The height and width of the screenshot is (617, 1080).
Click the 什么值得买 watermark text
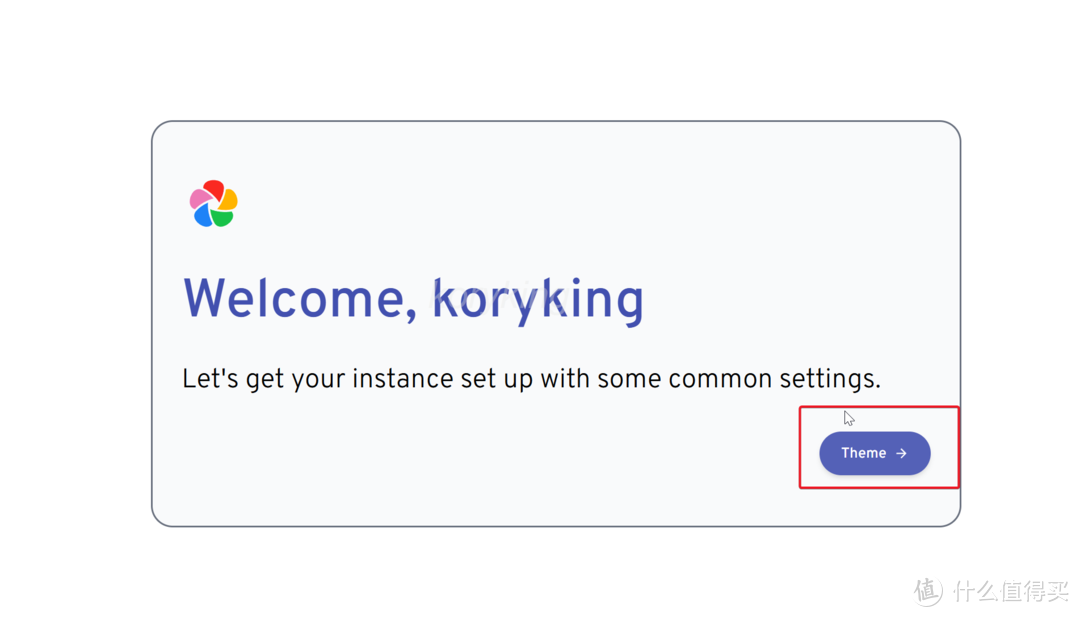tap(1010, 591)
